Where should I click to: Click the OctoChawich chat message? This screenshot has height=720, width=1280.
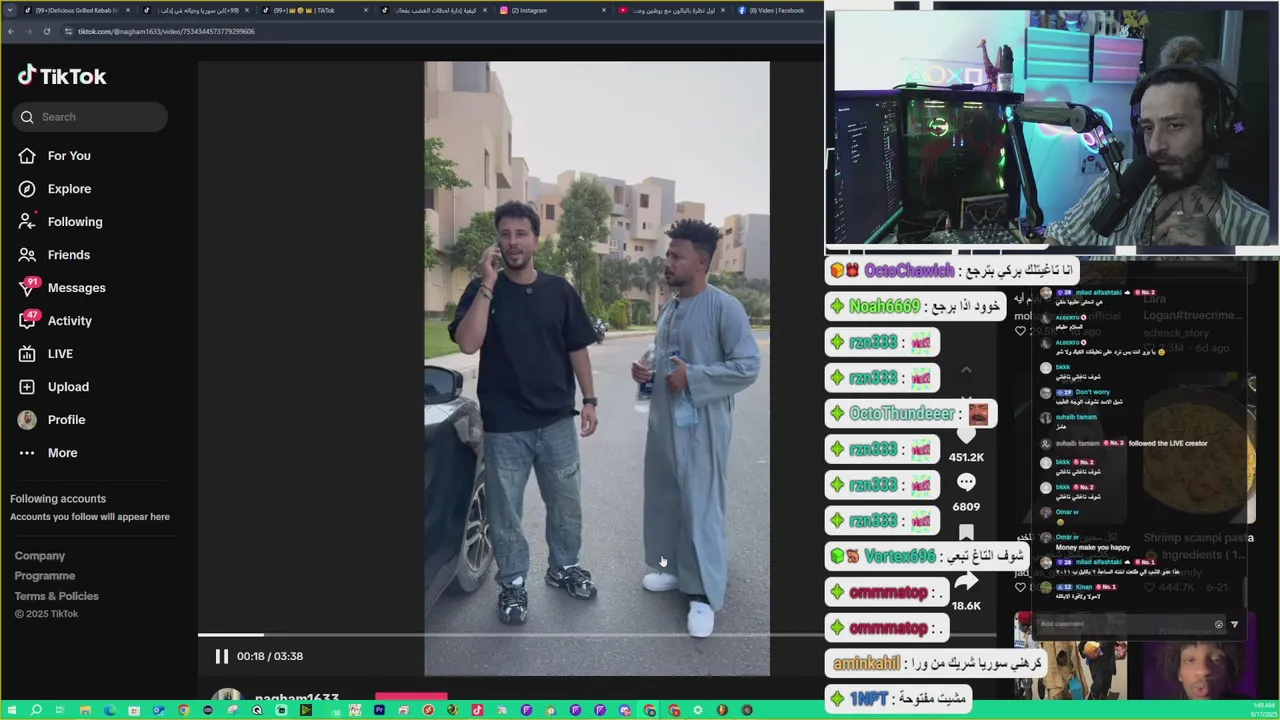953,270
